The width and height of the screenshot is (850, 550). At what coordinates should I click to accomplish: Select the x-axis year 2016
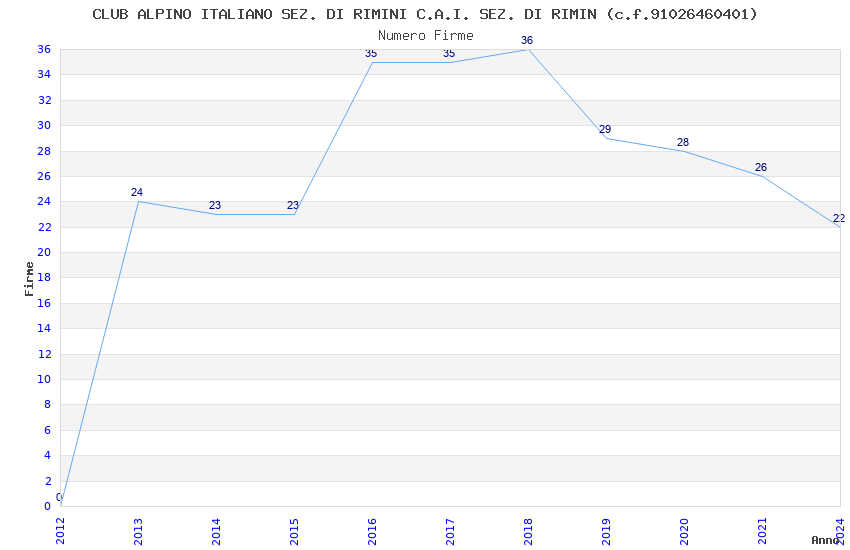(372, 531)
